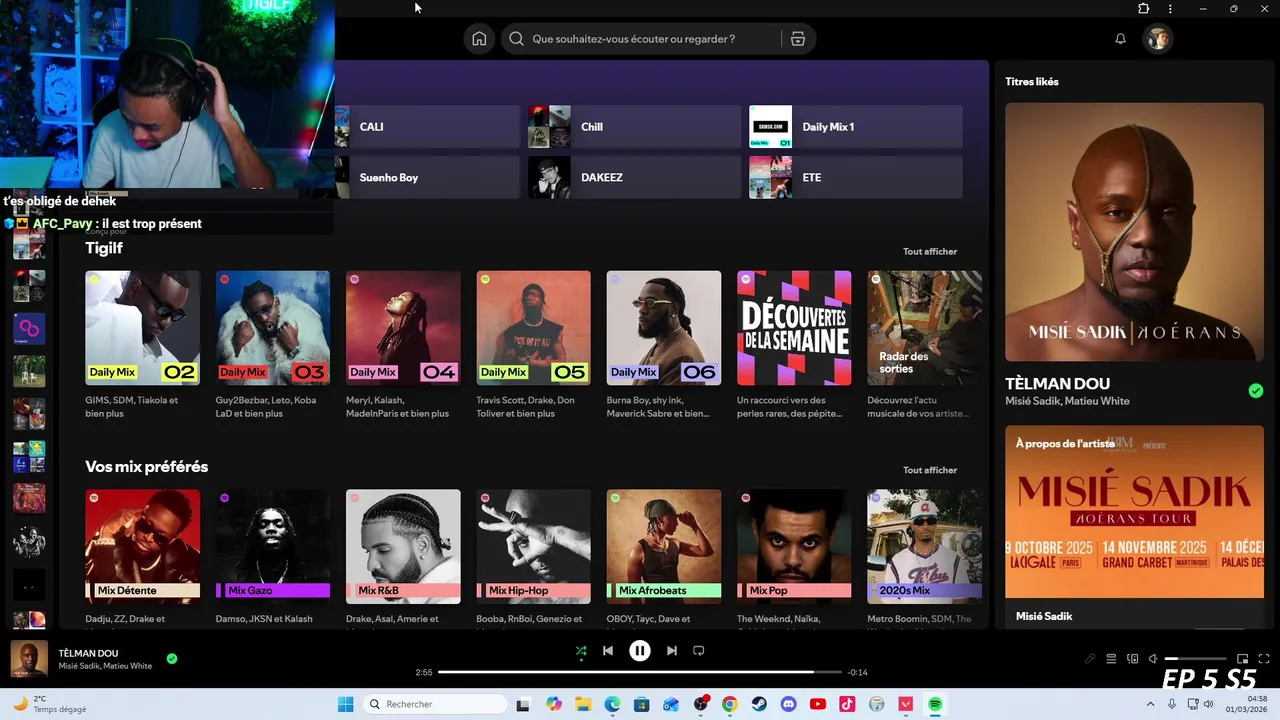Adjust the Spotify volume slider
1280x720 pixels.
[1195, 659]
